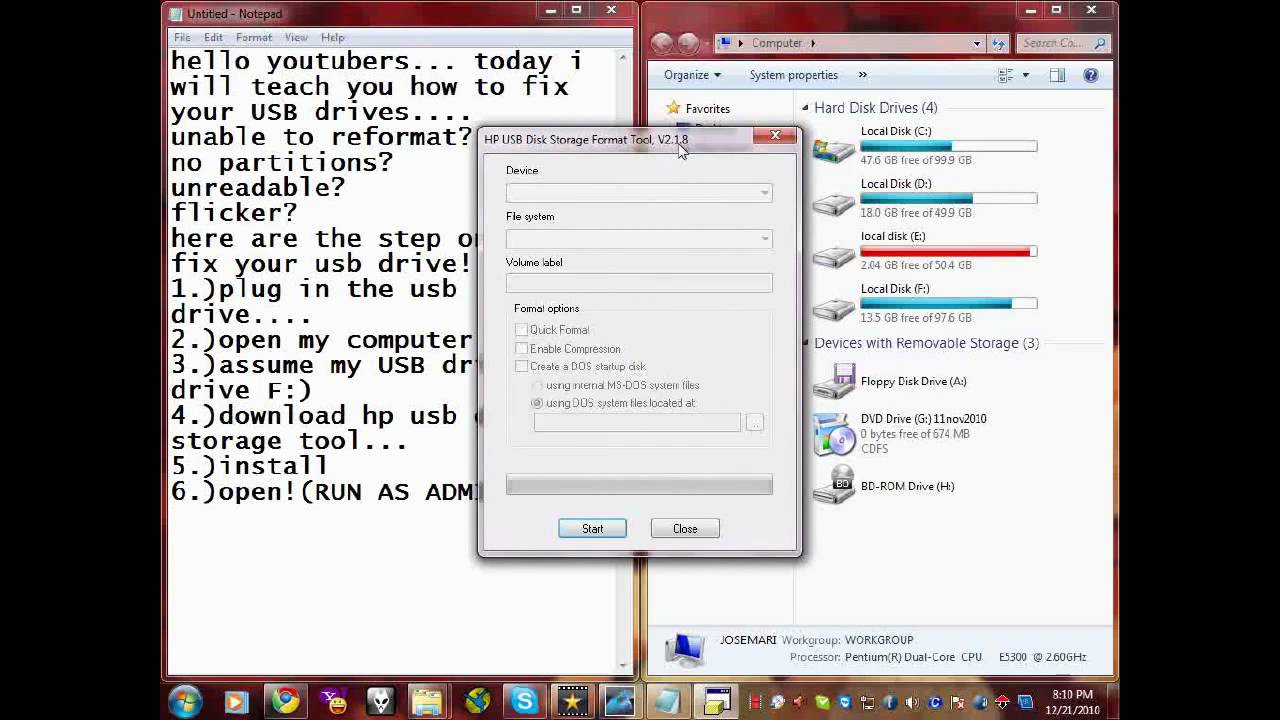
Task: Switch to HP Format Tool taskbar button
Action: (717, 702)
